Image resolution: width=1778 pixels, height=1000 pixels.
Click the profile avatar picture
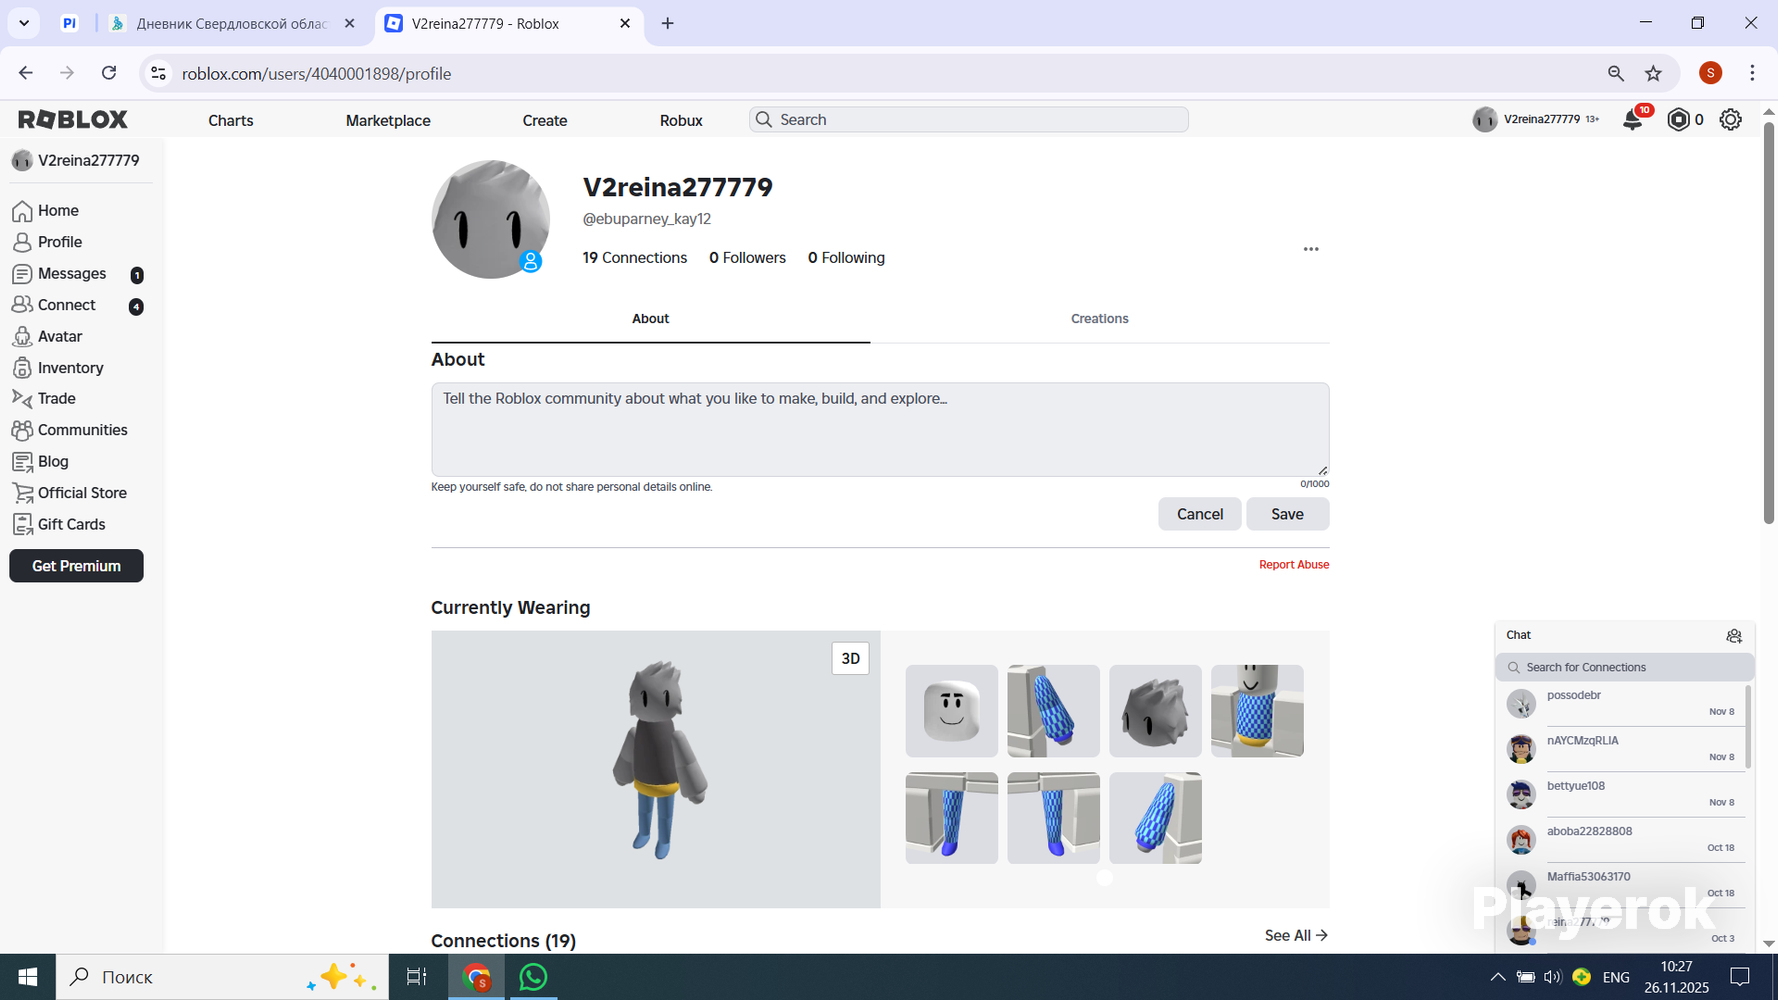click(490, 219)
